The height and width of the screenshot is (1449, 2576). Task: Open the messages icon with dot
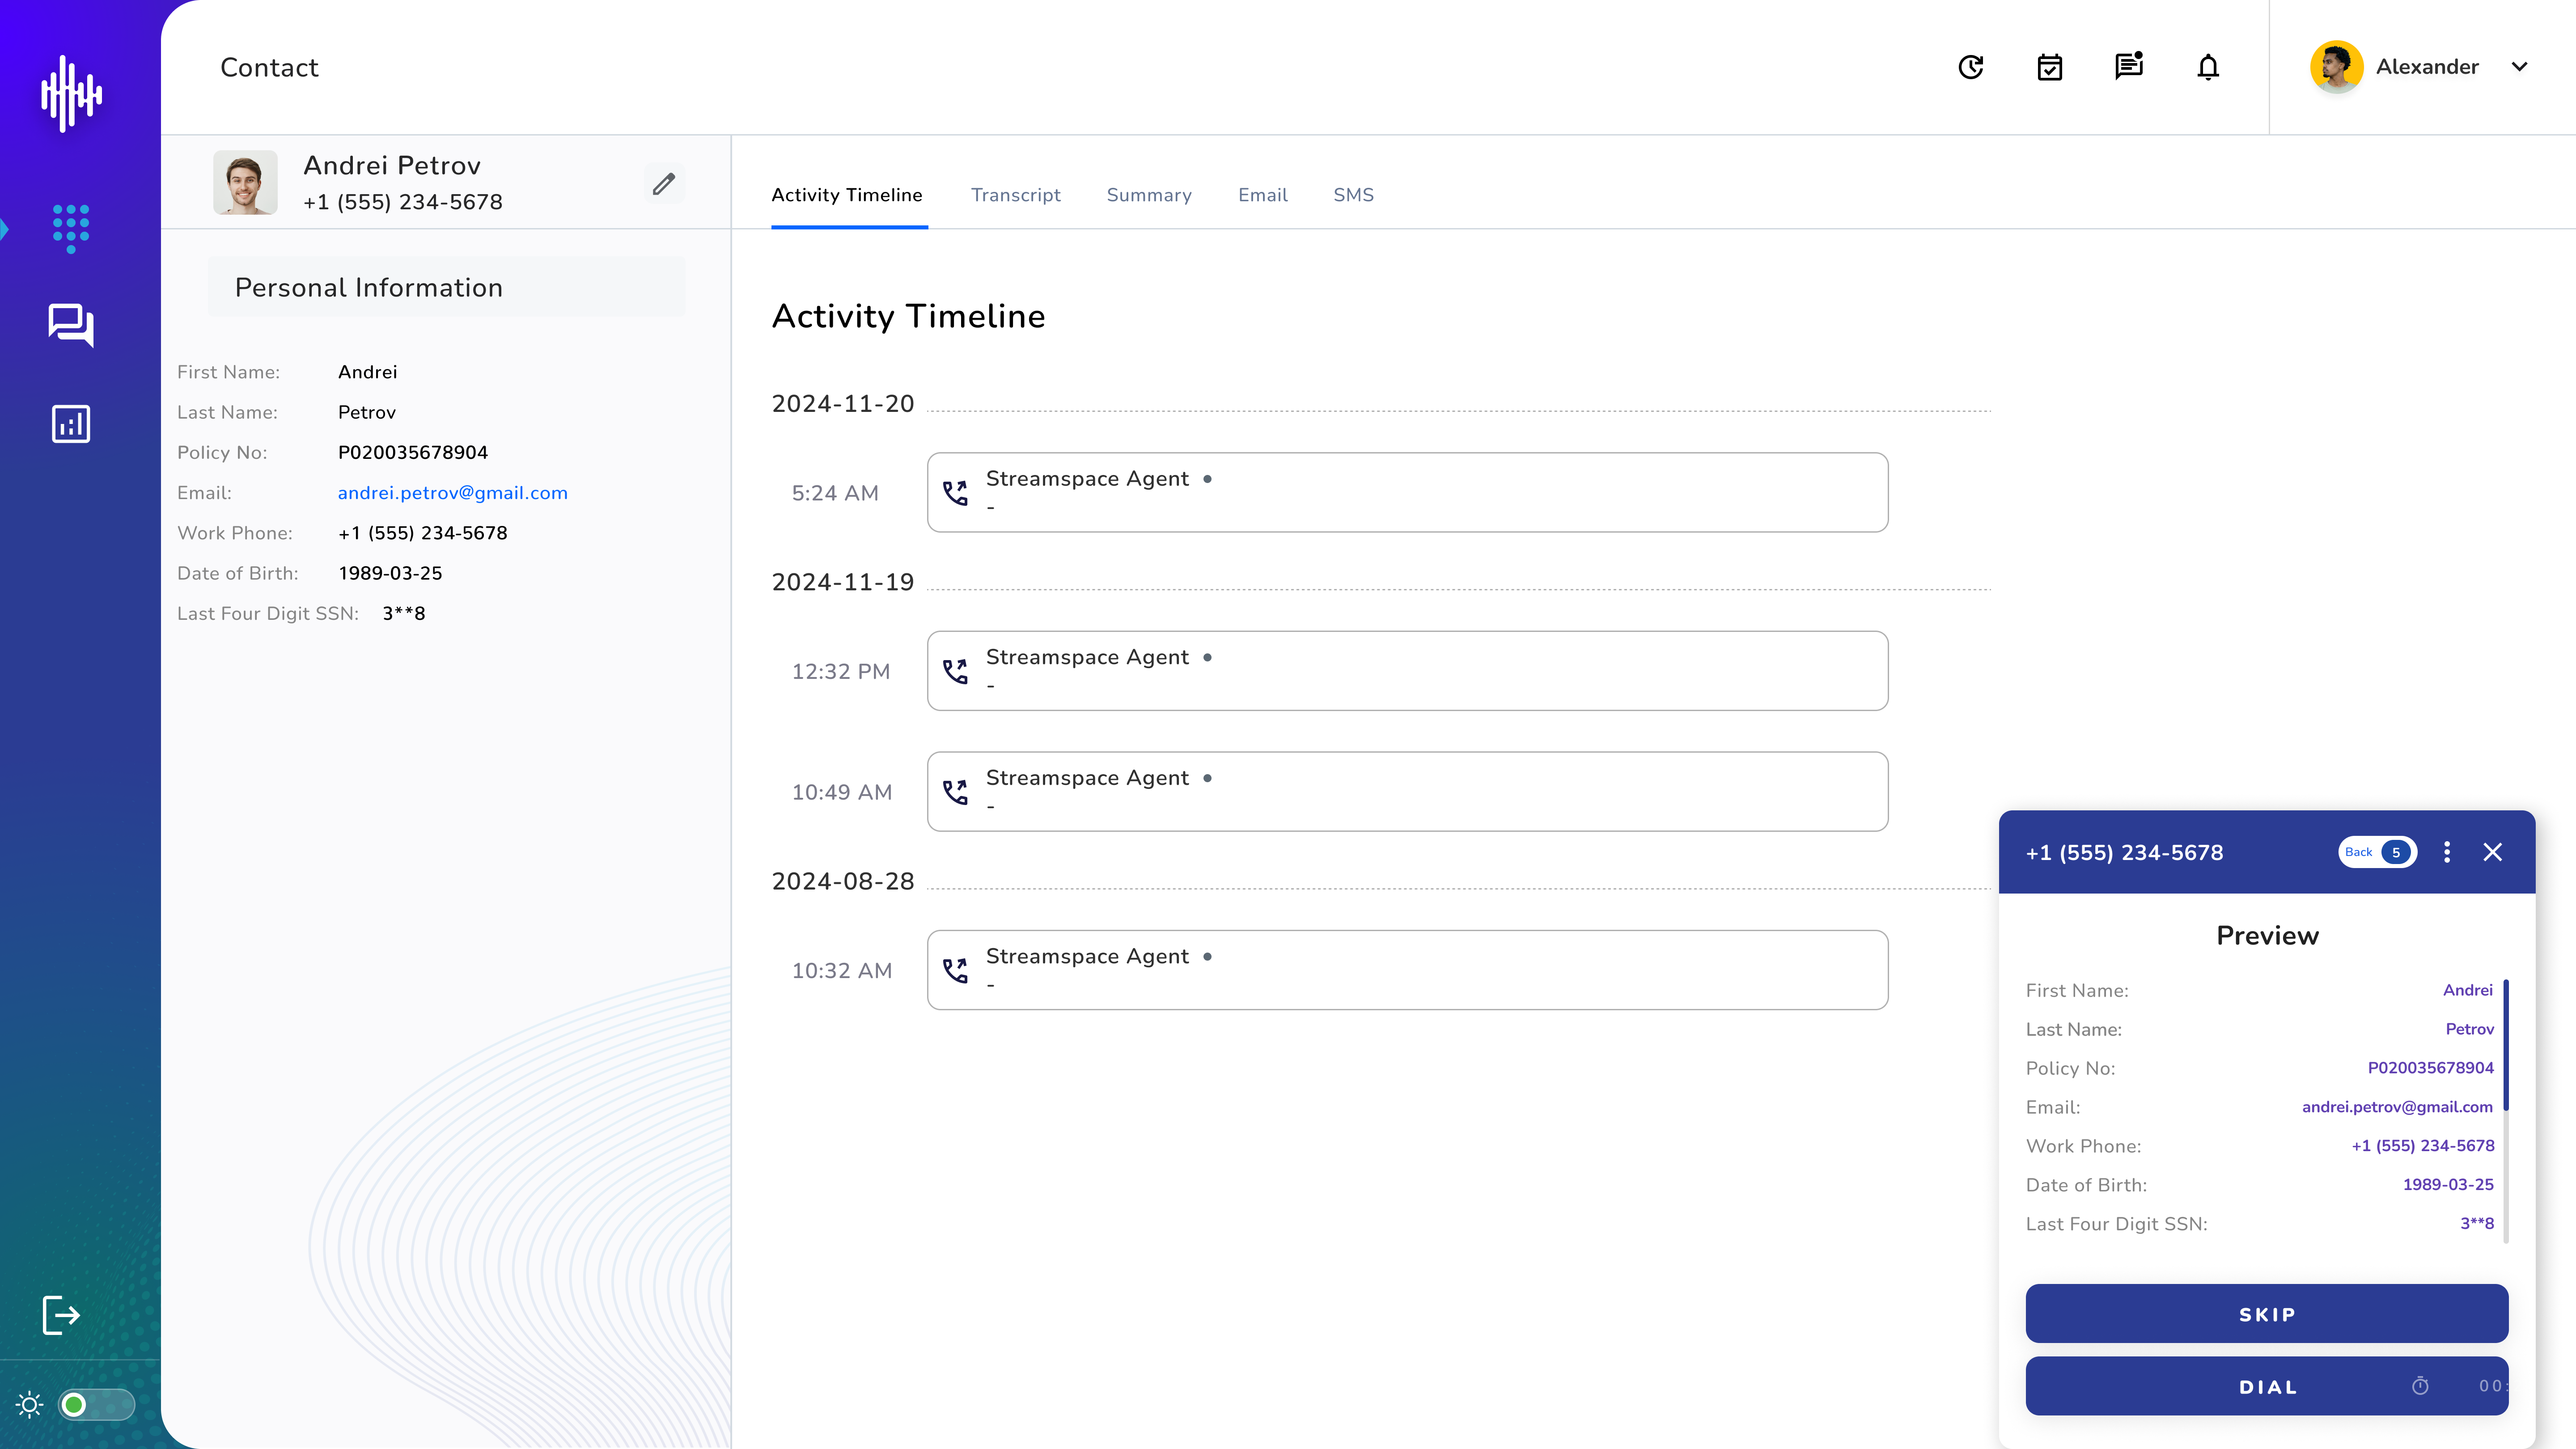coord(2129,66)
